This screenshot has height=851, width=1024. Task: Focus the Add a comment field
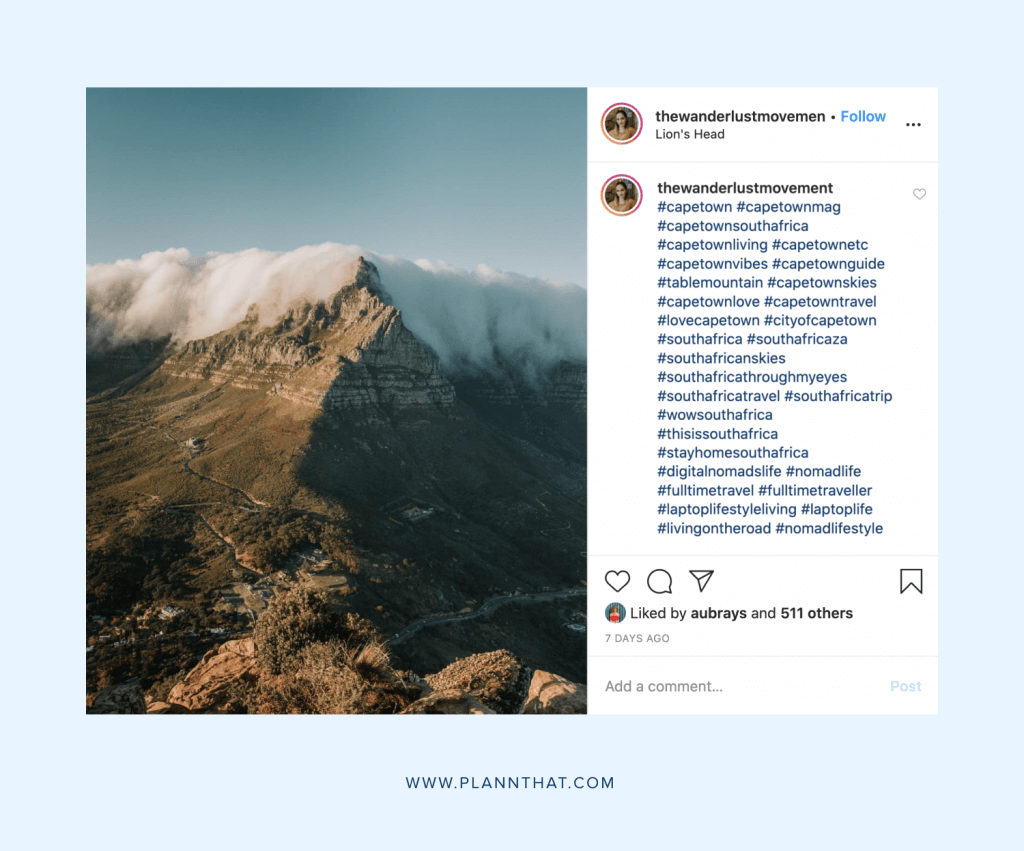(x=741, y=686)
